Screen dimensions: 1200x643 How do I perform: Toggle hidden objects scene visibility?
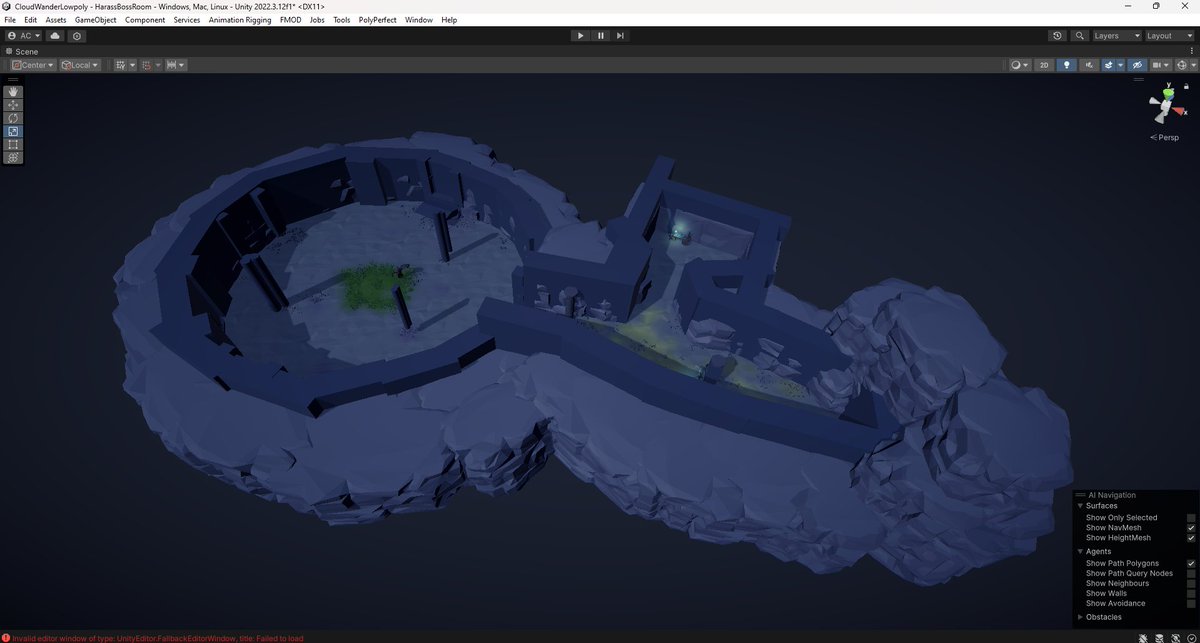pos(1137,65)
